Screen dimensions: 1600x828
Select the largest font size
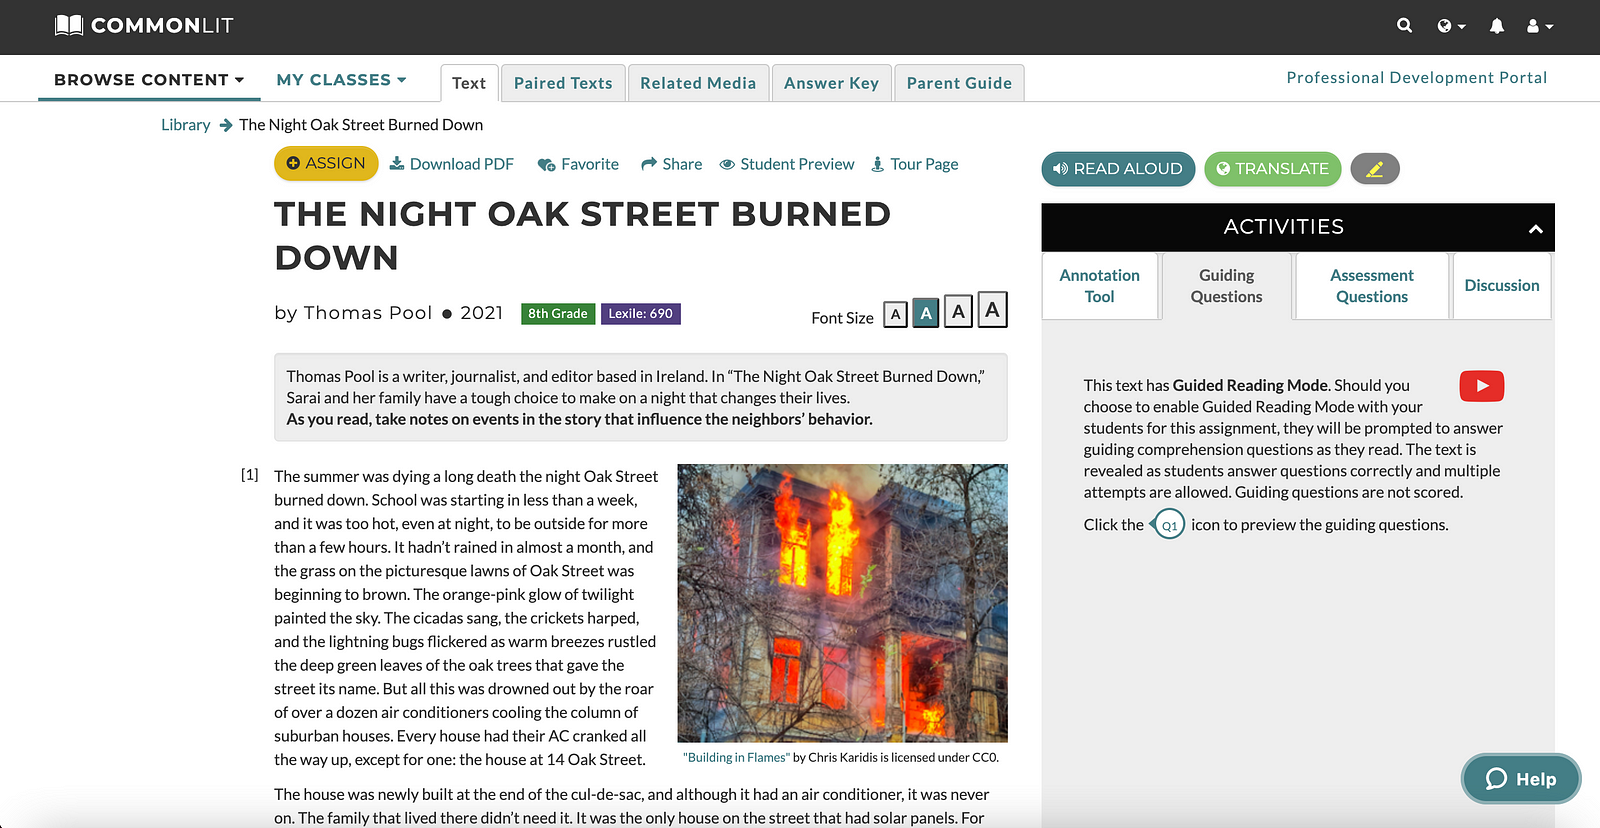tap(992, 310)
